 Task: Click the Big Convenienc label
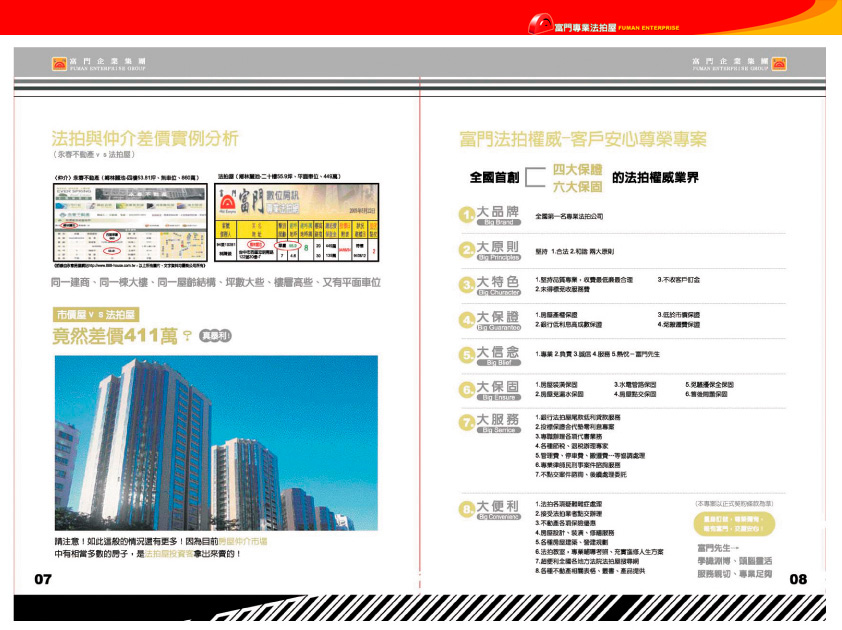[499, 517]
